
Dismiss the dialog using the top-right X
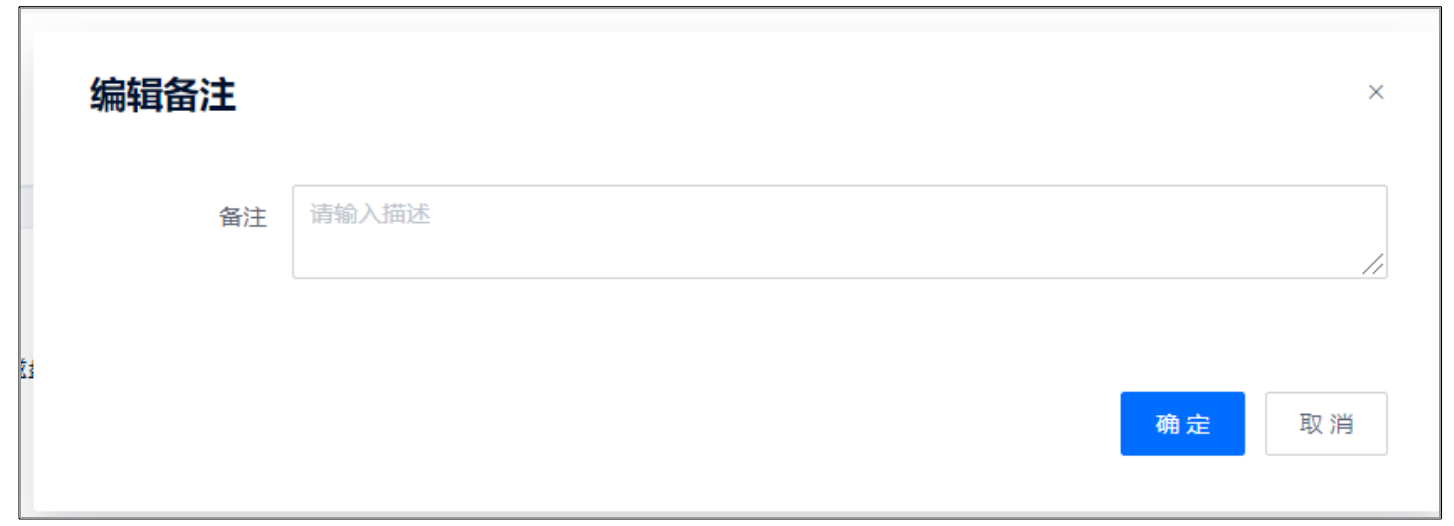pos(1376,92)
